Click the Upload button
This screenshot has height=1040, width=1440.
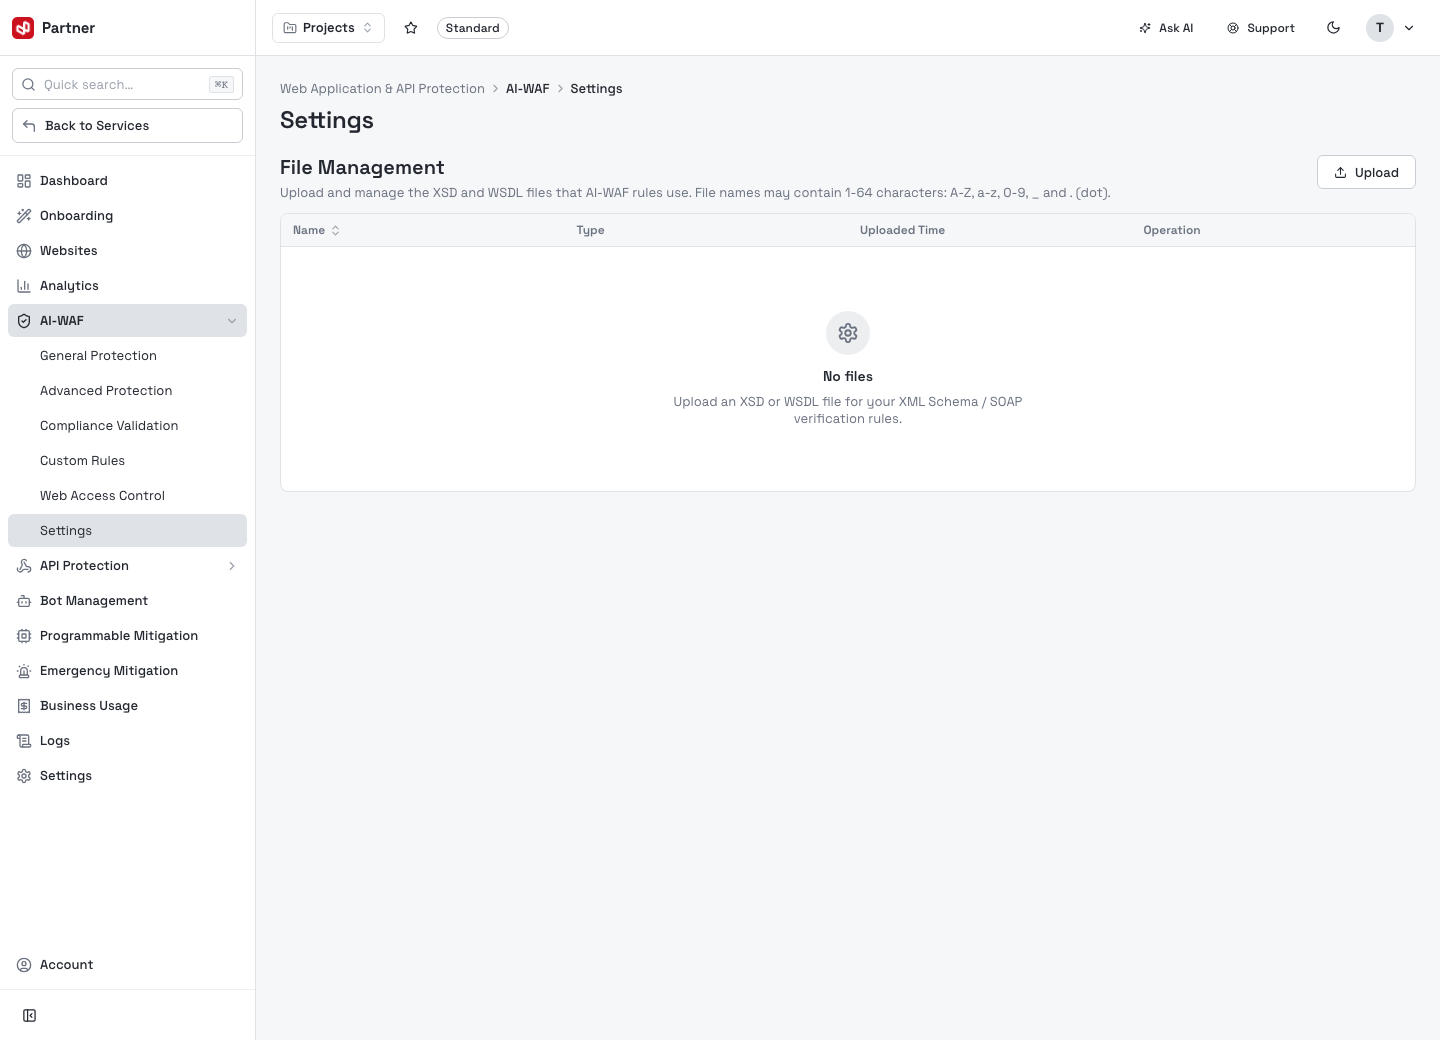(1366, 172)
